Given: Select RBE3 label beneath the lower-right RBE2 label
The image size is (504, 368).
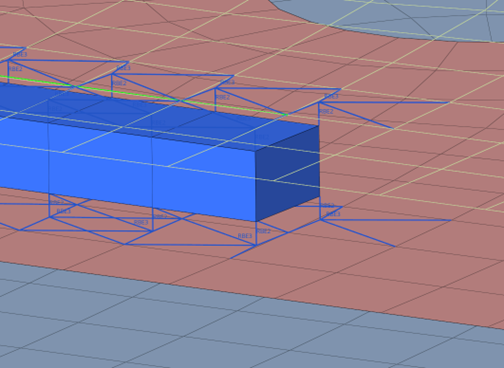Looking at the screenshot, I should coord(333,214).
